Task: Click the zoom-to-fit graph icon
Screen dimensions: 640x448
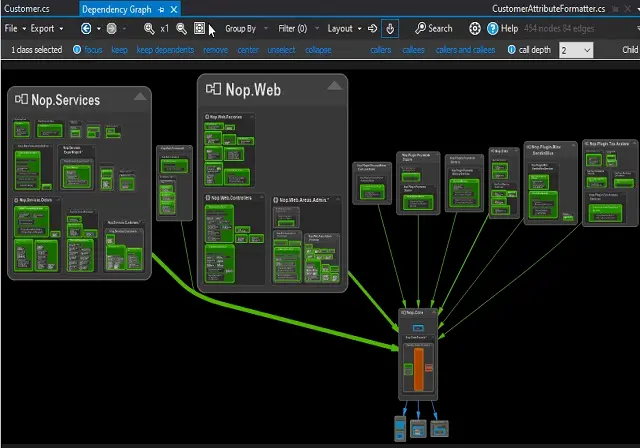Action: point(199,28)
